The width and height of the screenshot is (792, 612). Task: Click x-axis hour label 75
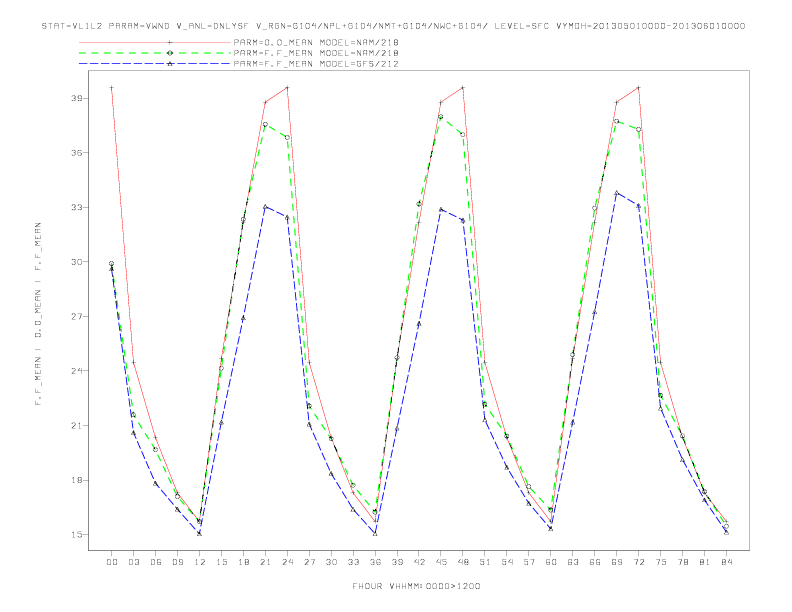(x=661, y=562)
